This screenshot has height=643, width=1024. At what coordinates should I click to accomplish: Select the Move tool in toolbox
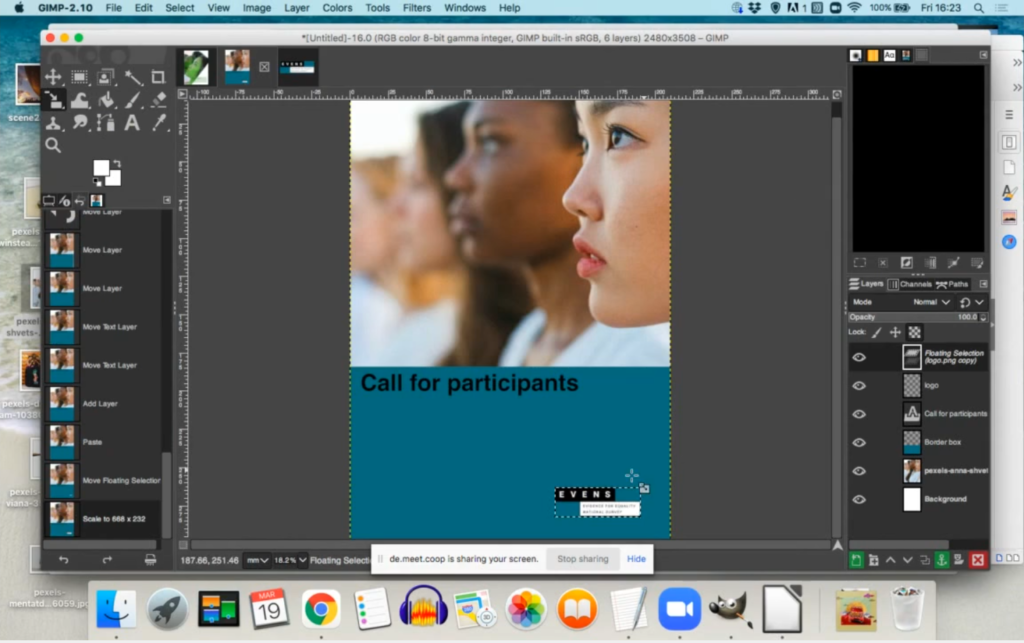[x=53, y=77]
